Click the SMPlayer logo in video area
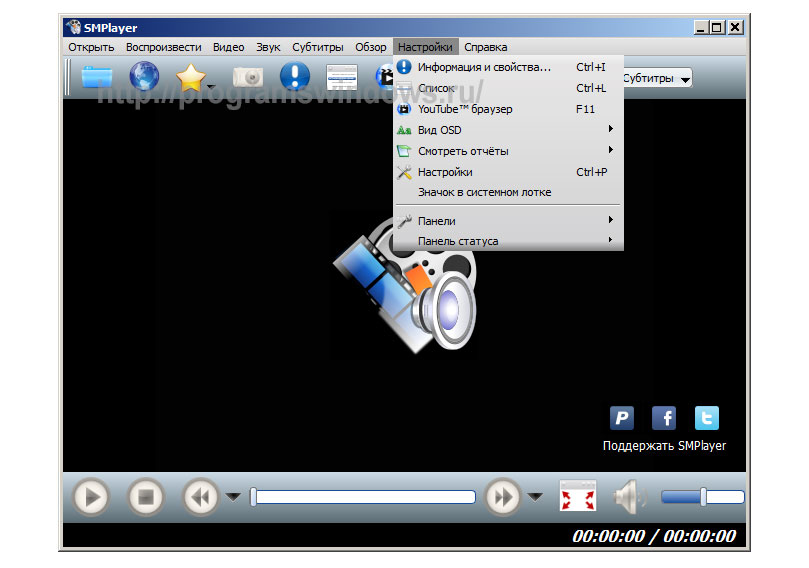 point(405,285)
